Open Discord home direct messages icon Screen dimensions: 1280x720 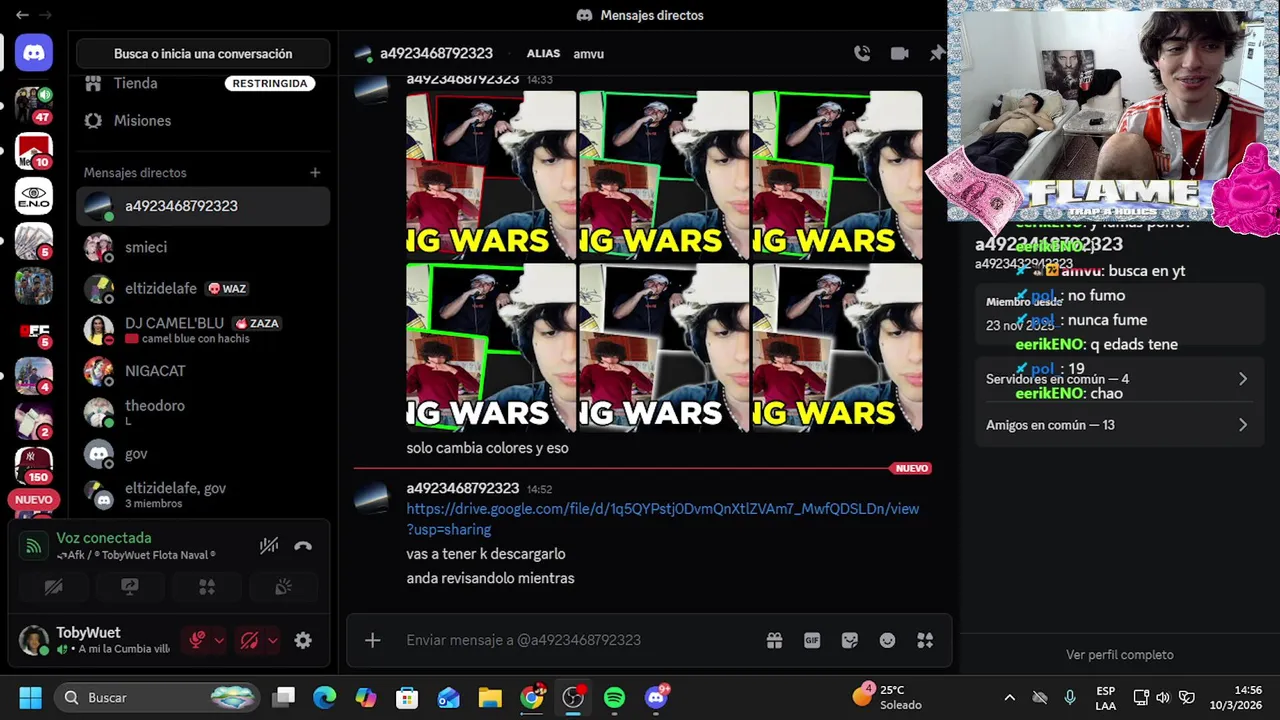click(x=34, y=53)
